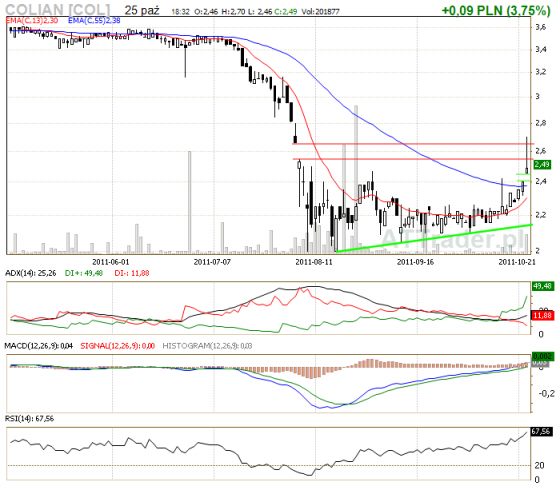Click the red 11,88 DI- value tag

(542, 315)
